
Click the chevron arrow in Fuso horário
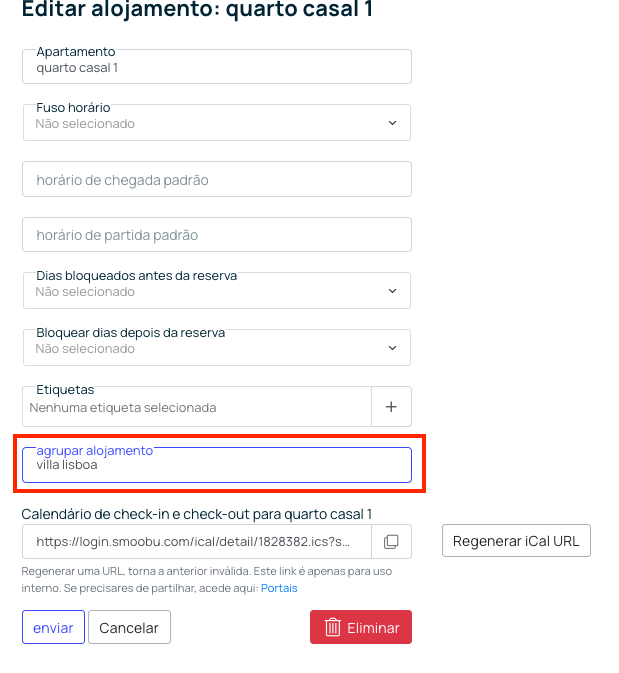pyautogui.click(x=392, y=123)
